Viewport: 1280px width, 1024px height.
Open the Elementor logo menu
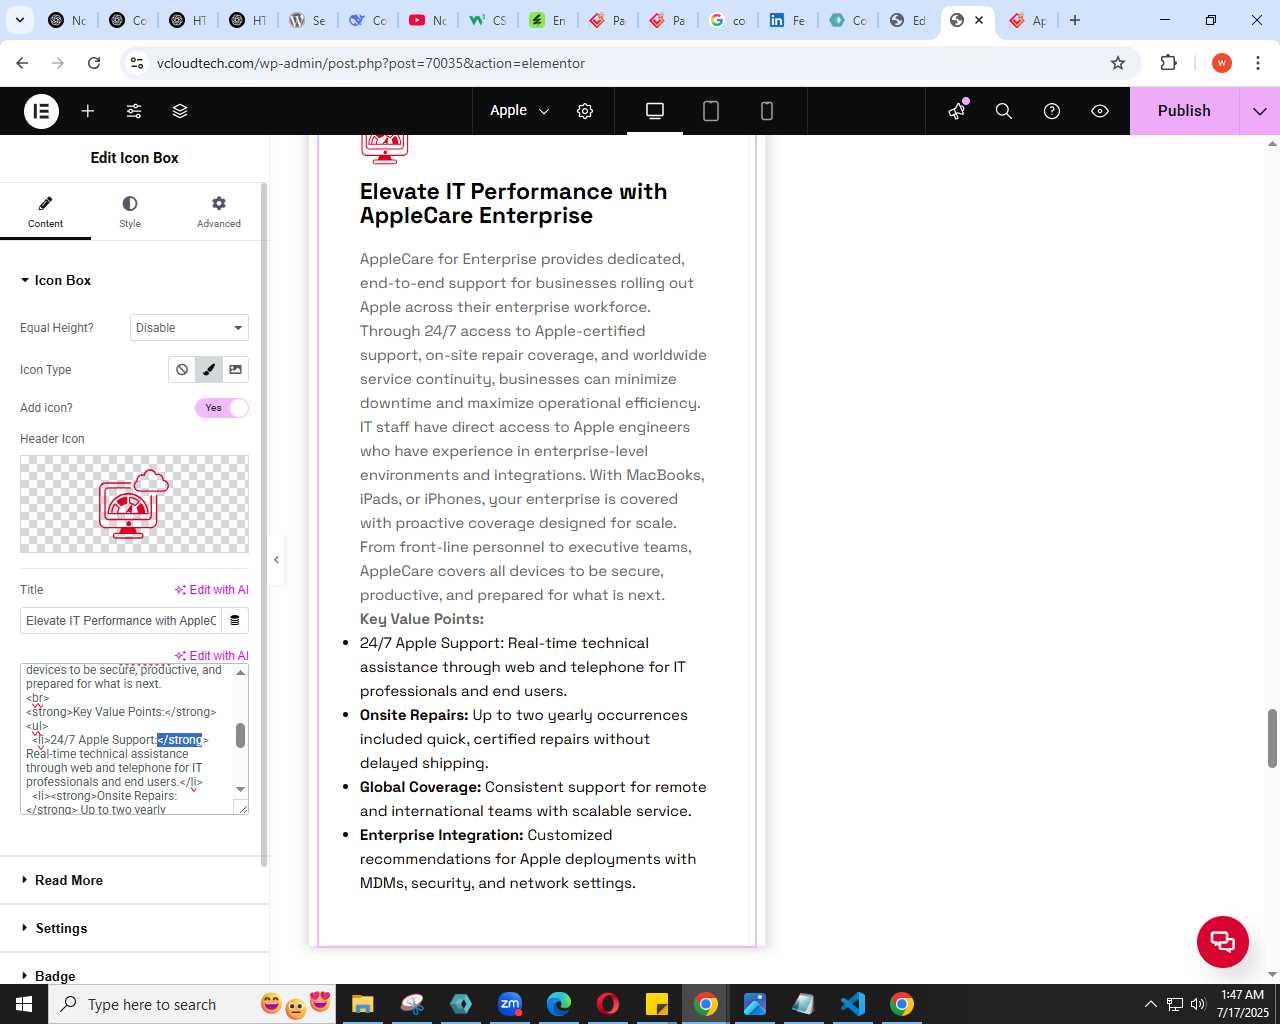[x=41, y=111]
